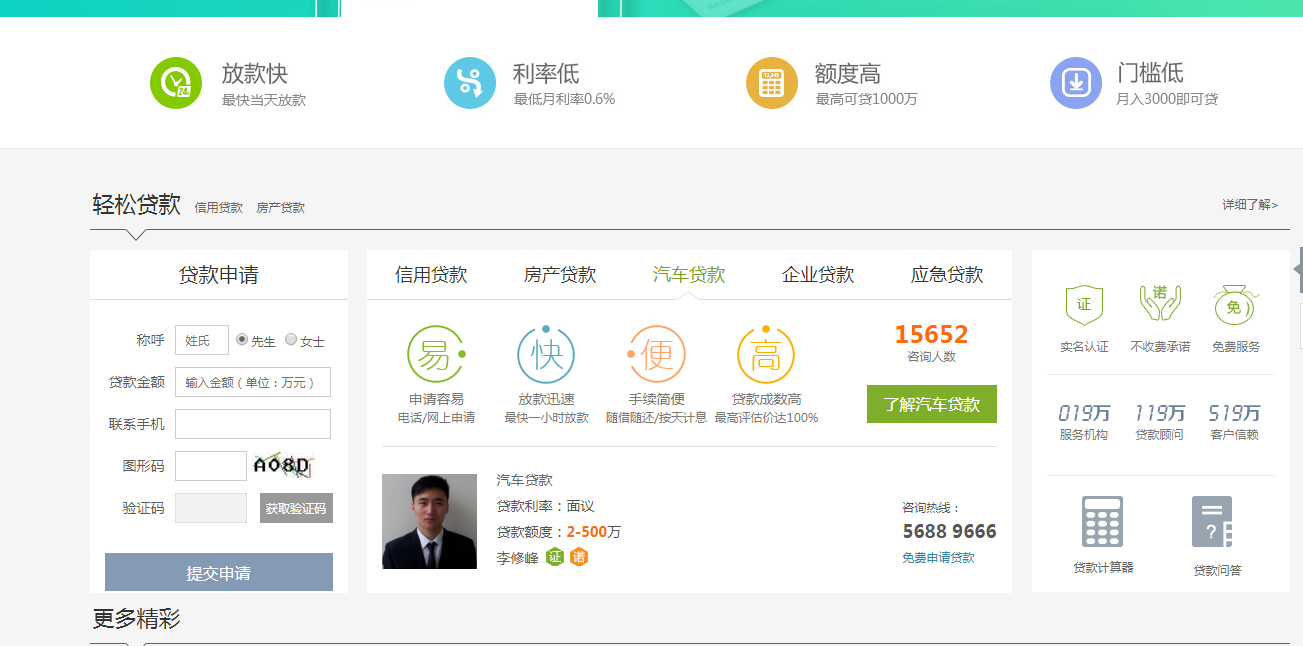Click the 获取验证码 button
The width and height of the screenshot is (1303, 646).
click(296, 508)
